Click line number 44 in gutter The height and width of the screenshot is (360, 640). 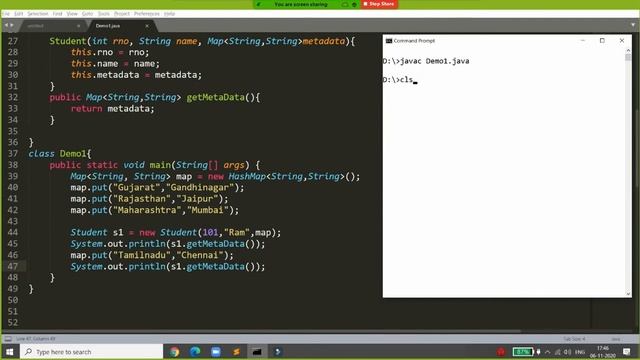13,233
